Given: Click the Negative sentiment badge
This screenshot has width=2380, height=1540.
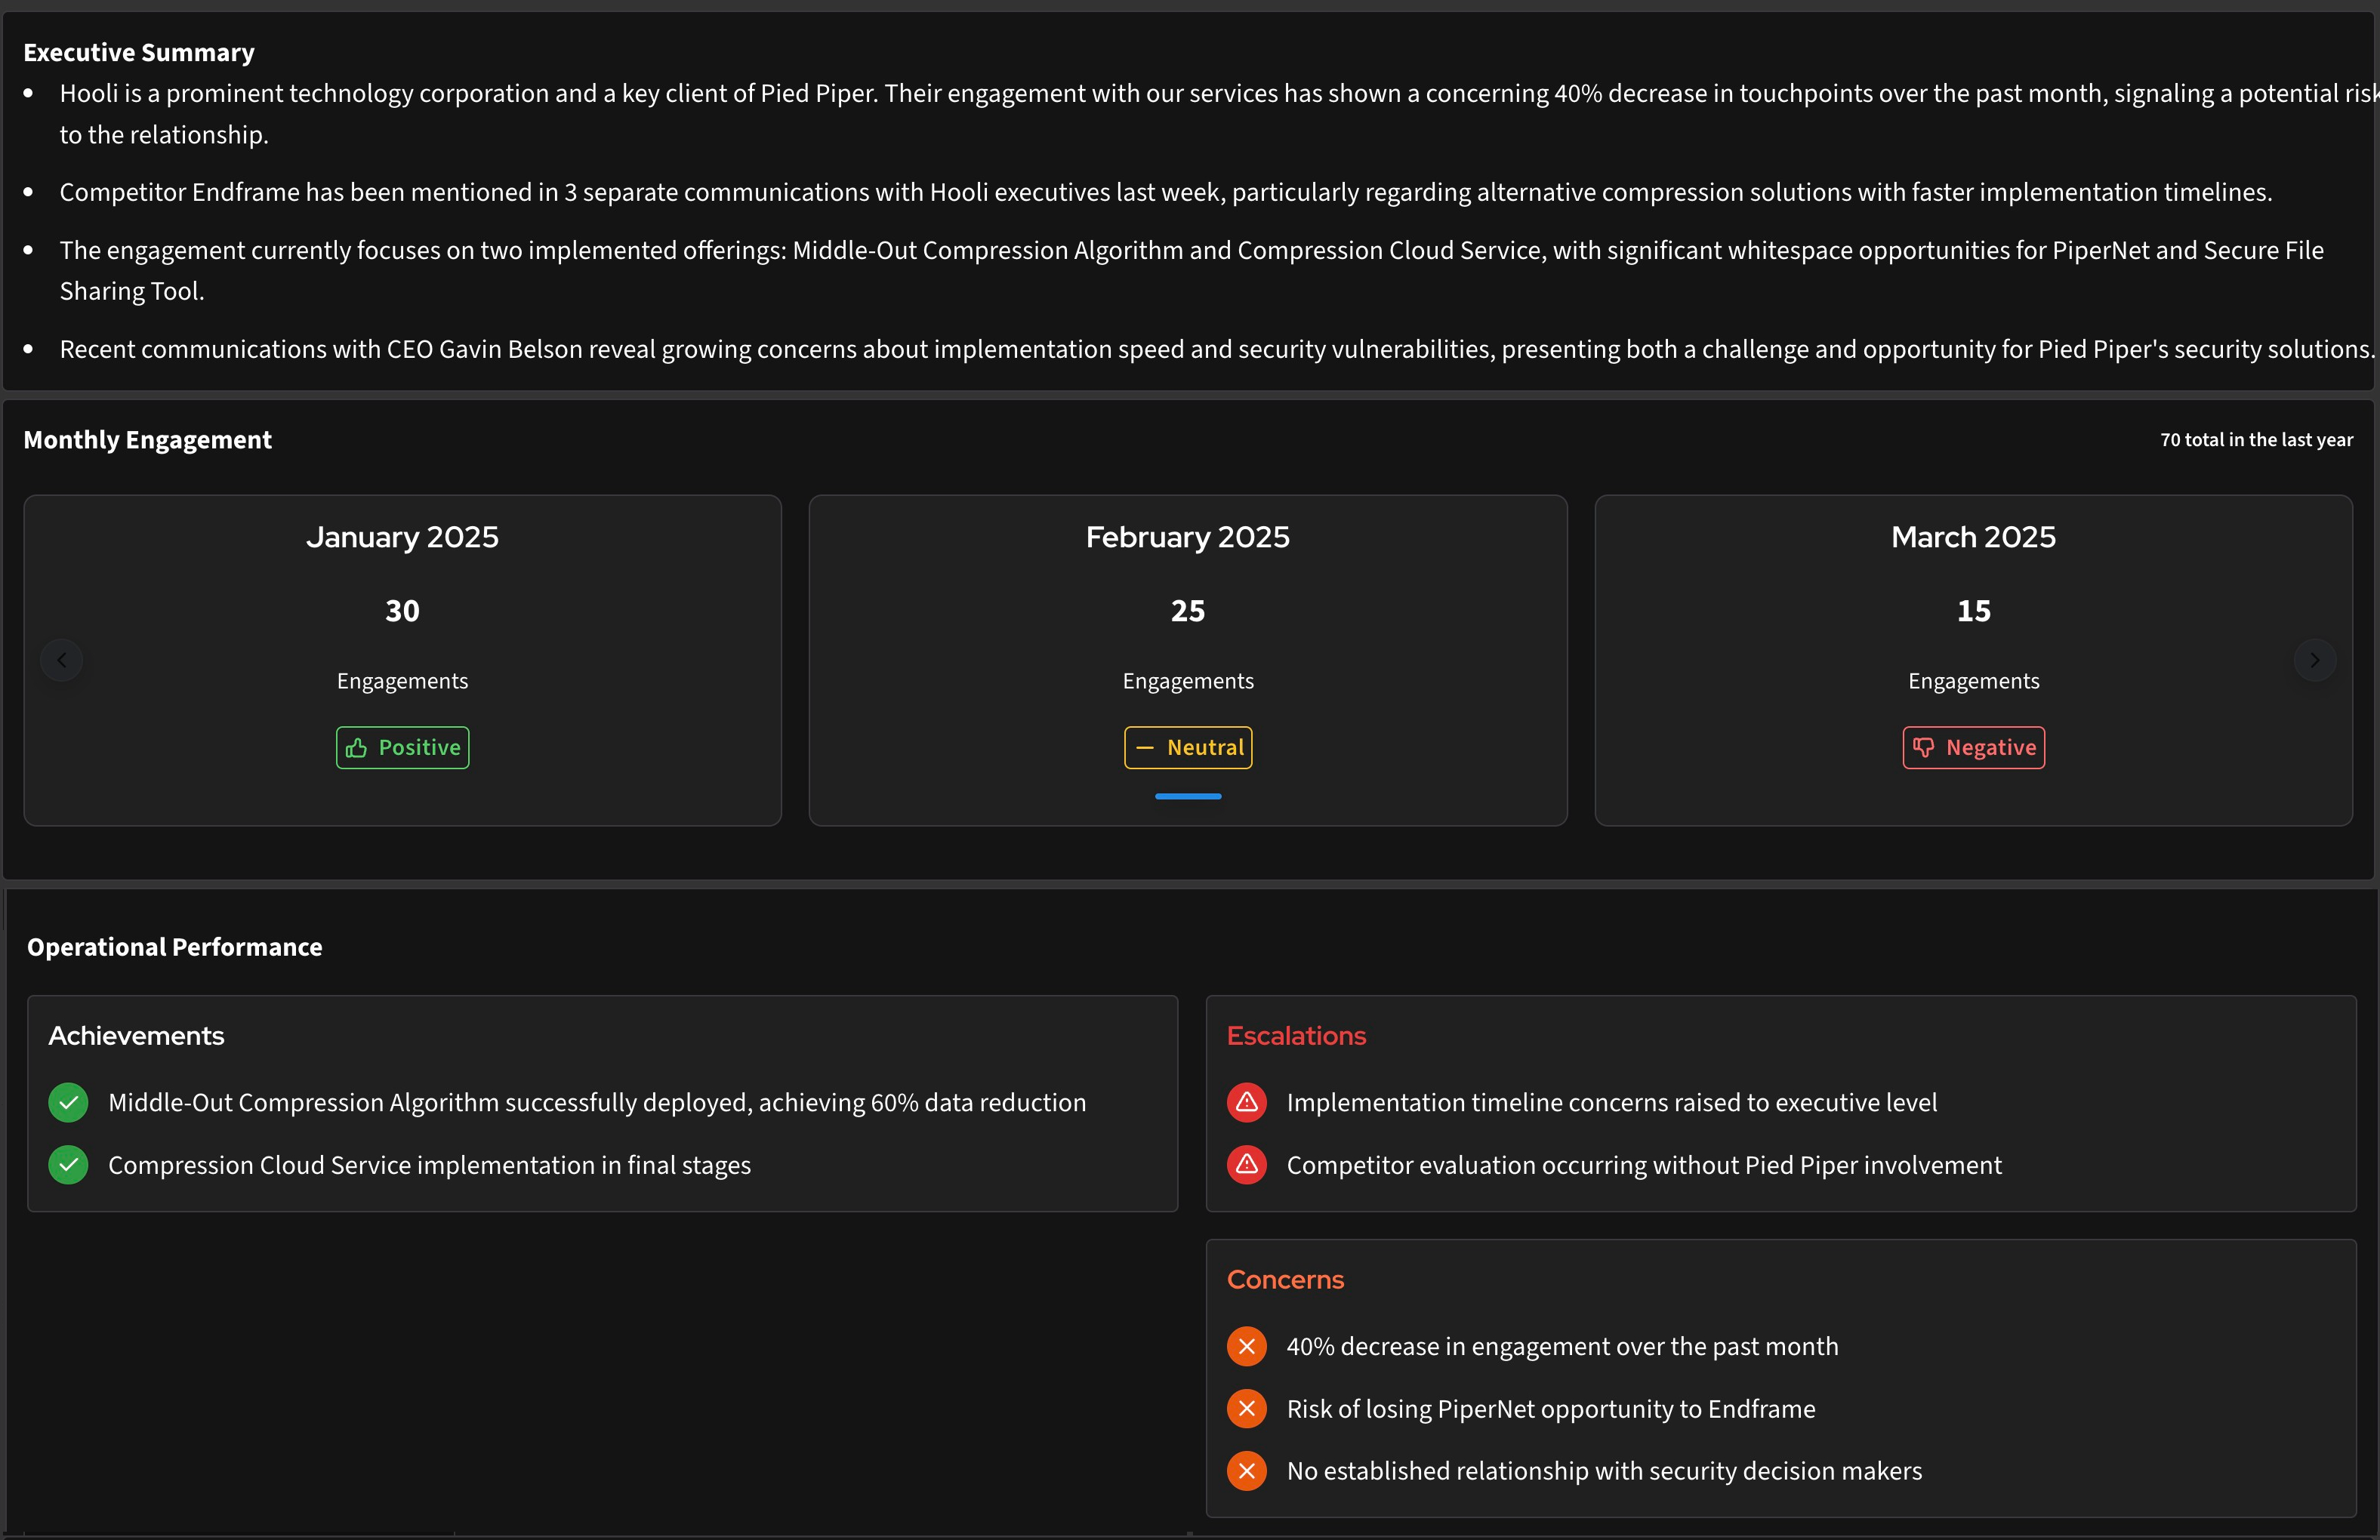Looking at the screenshot, I should point(1973,748).
